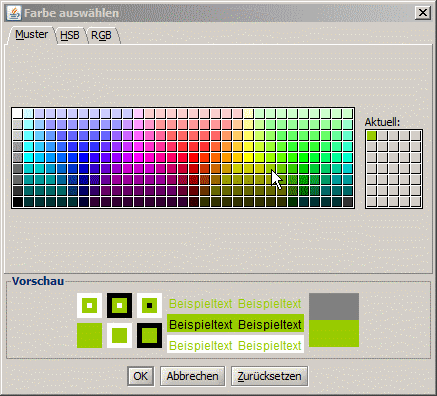Image resolution: width=437 pixels, height=396 pixels.
Task: Choose the pure blue swatch in palette
Action: pyautogui.click(x=84, y=158)
